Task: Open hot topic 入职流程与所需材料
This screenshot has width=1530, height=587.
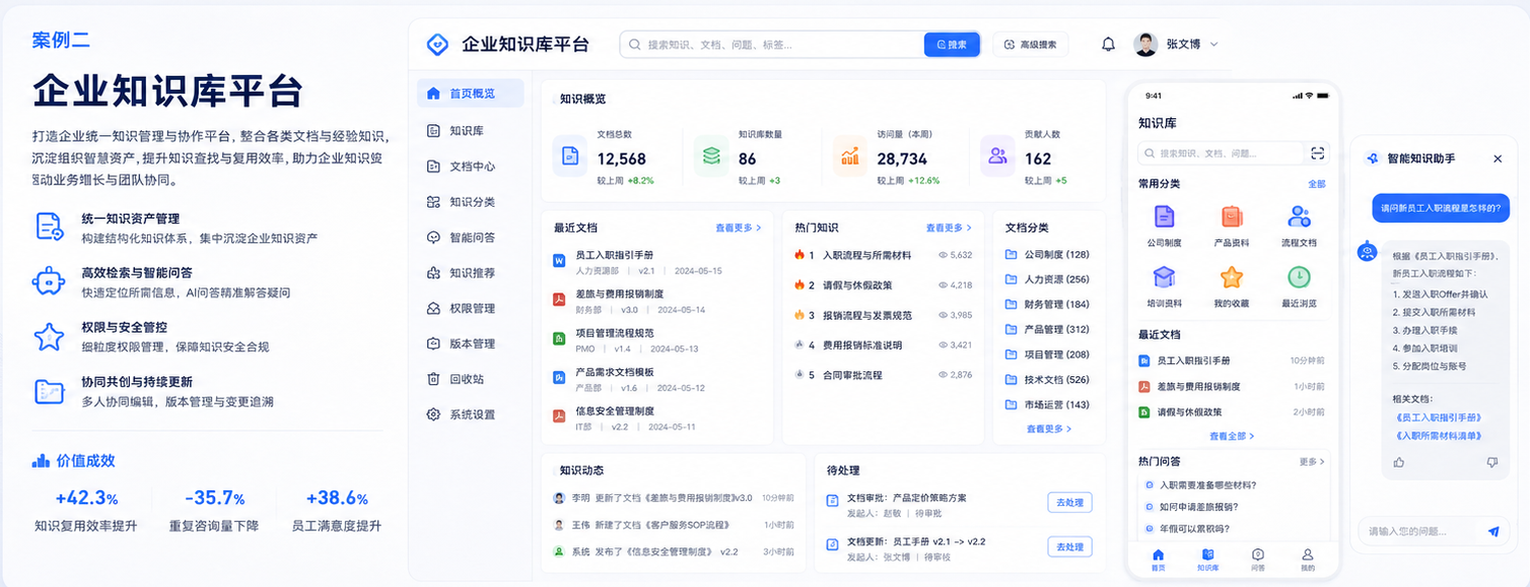Action: [866, 255]
